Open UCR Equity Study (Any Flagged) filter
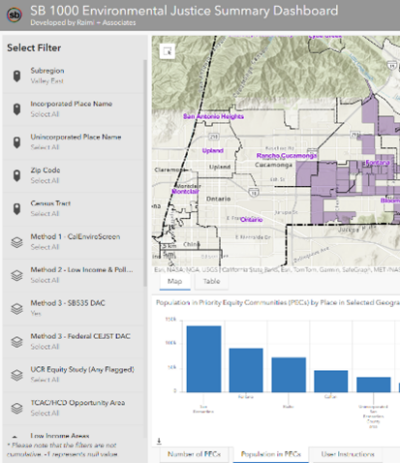The height and width of the screenshot is (463, 400). 73,375
